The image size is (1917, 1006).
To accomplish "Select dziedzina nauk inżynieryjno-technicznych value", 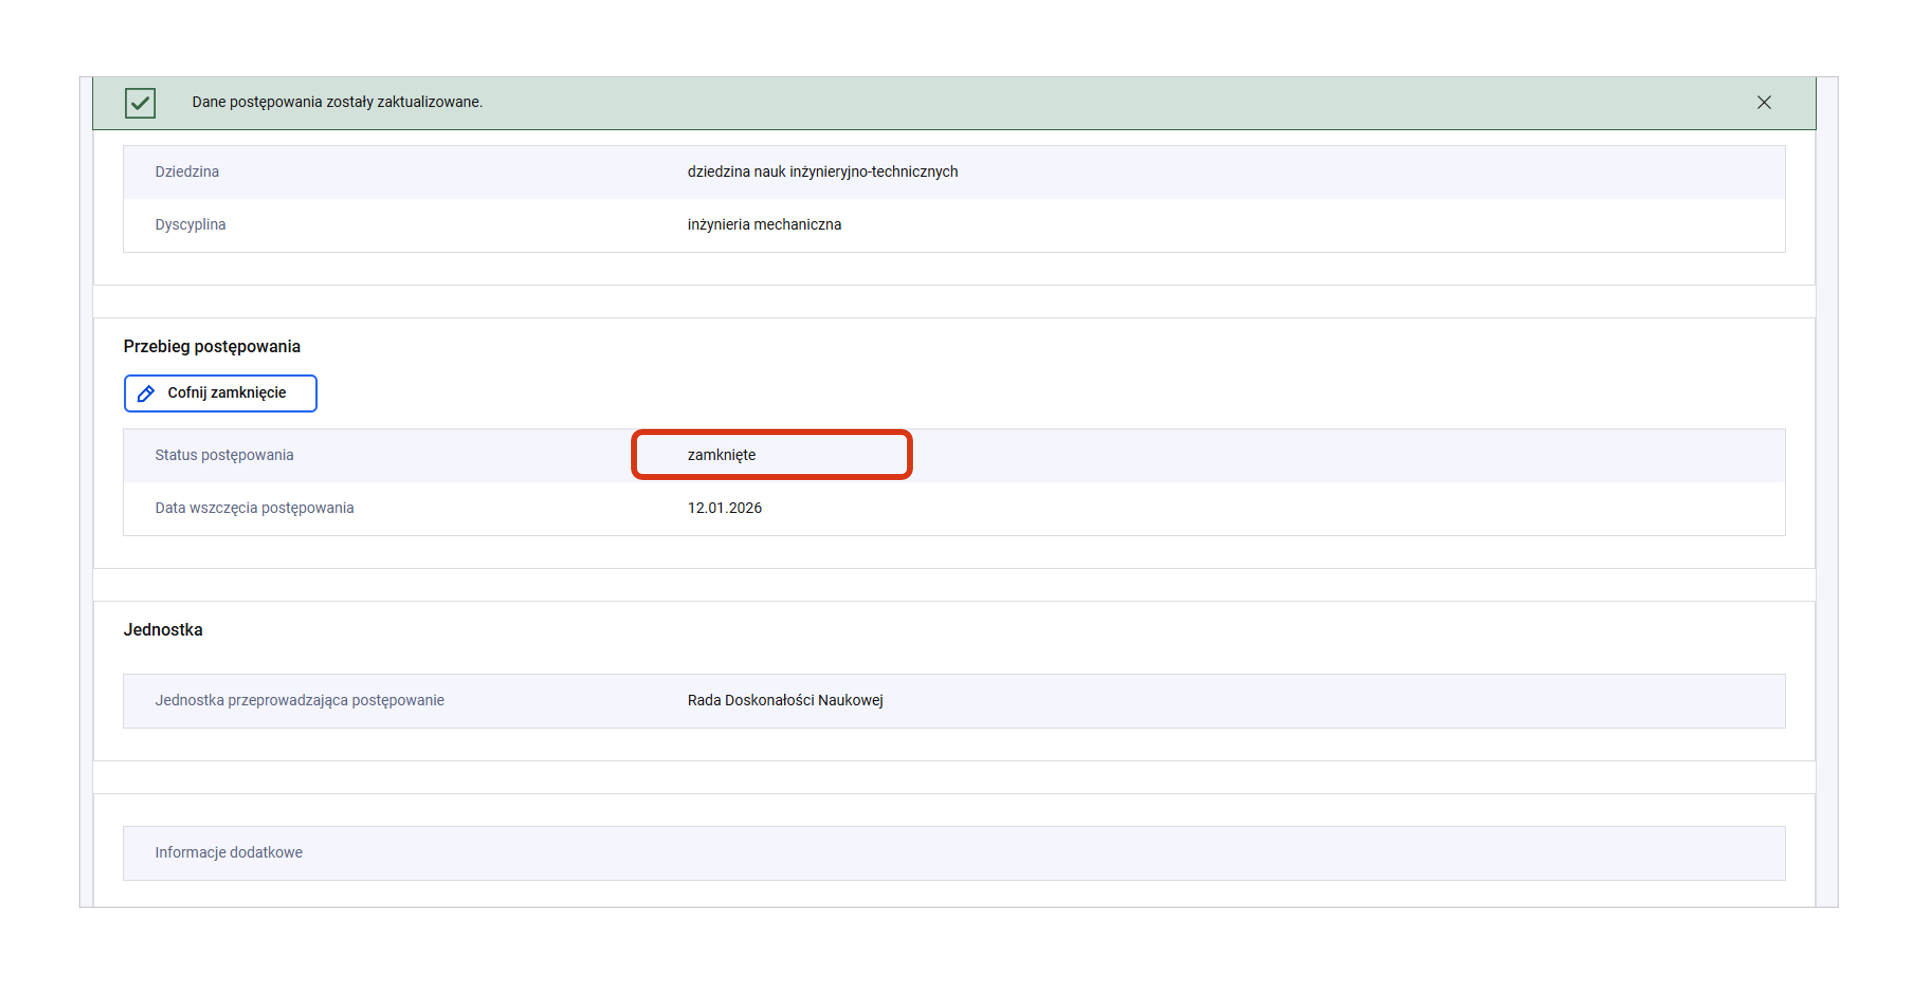I will 822,172.
